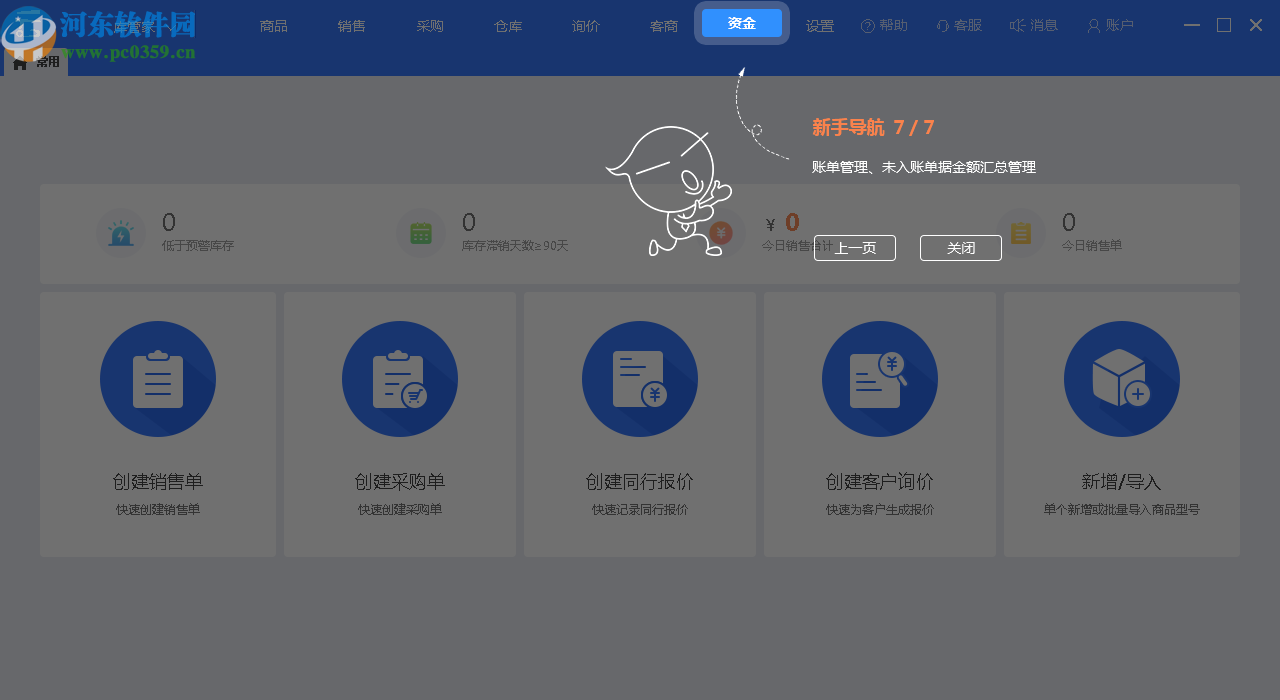Open the 创建采购单 purchase order icon
The image size is (1280, 700).
click(x=399, y=379)
